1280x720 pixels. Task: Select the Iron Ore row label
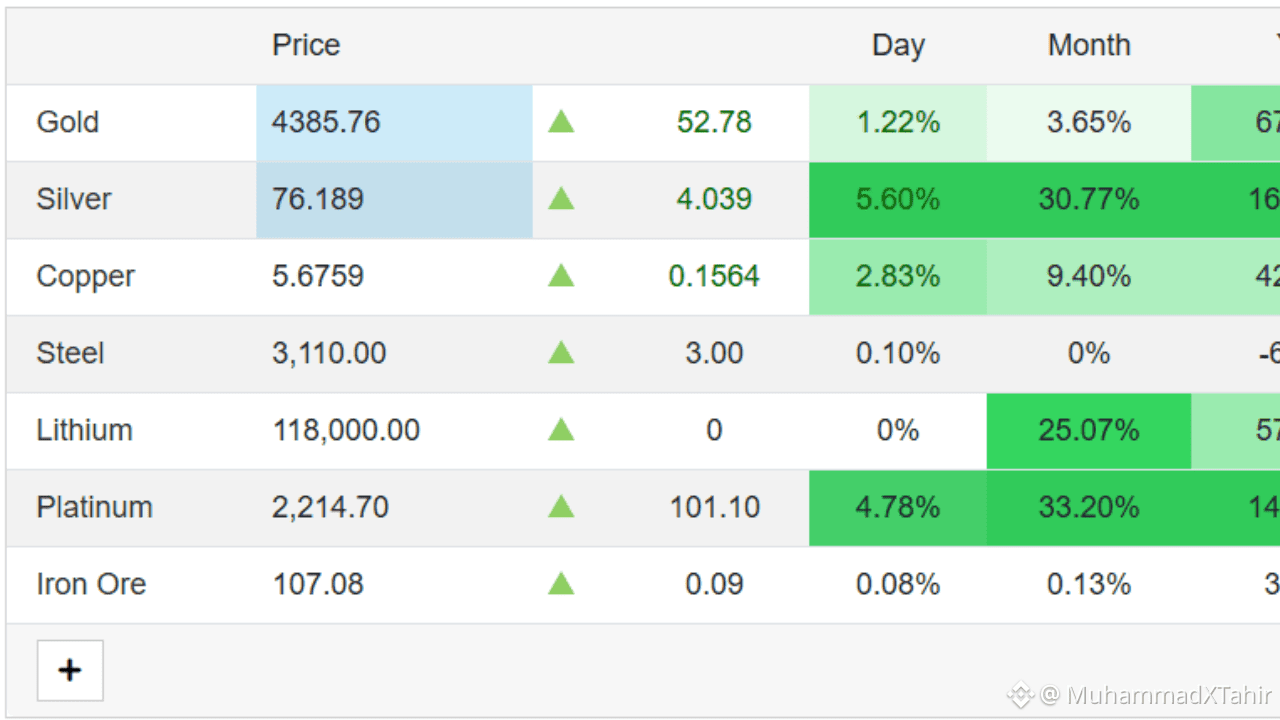point(91,584)
